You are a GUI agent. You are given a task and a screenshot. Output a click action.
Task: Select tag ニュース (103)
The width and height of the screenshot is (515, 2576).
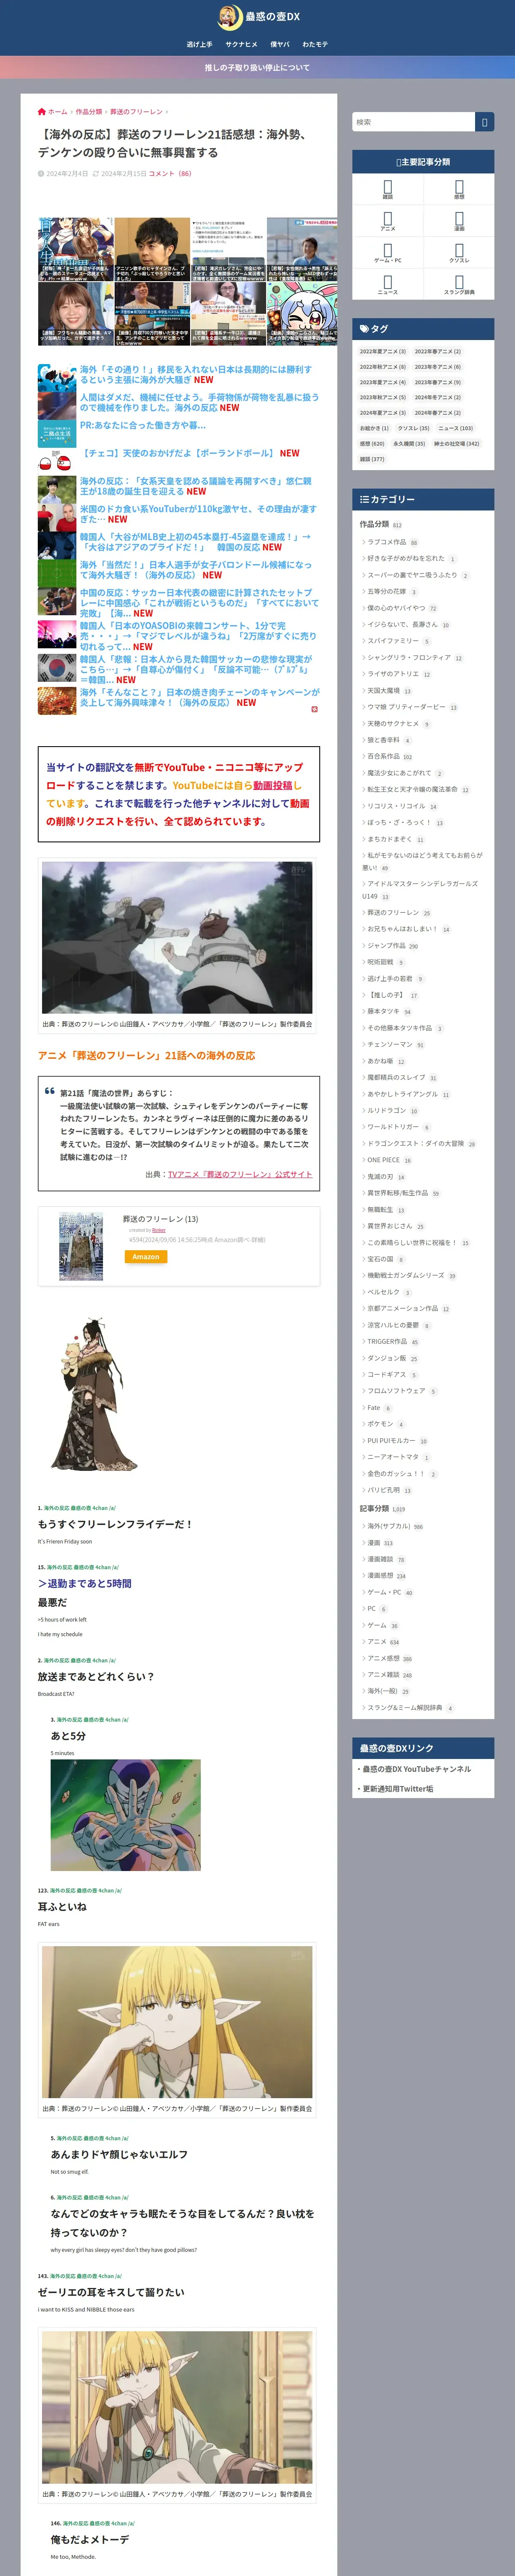pos(456,428)
